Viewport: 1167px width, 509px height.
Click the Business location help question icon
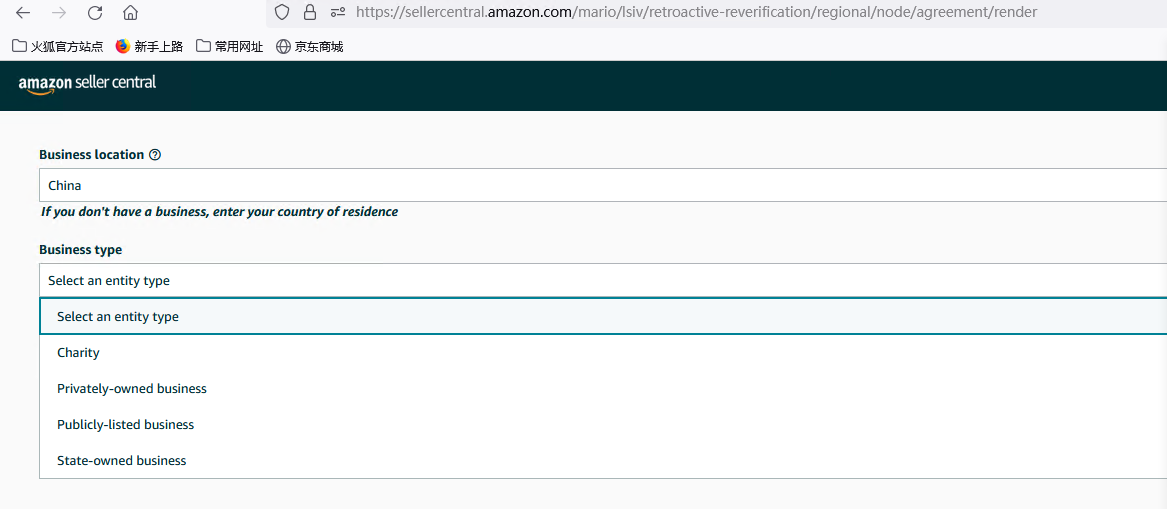coord(155,155)
